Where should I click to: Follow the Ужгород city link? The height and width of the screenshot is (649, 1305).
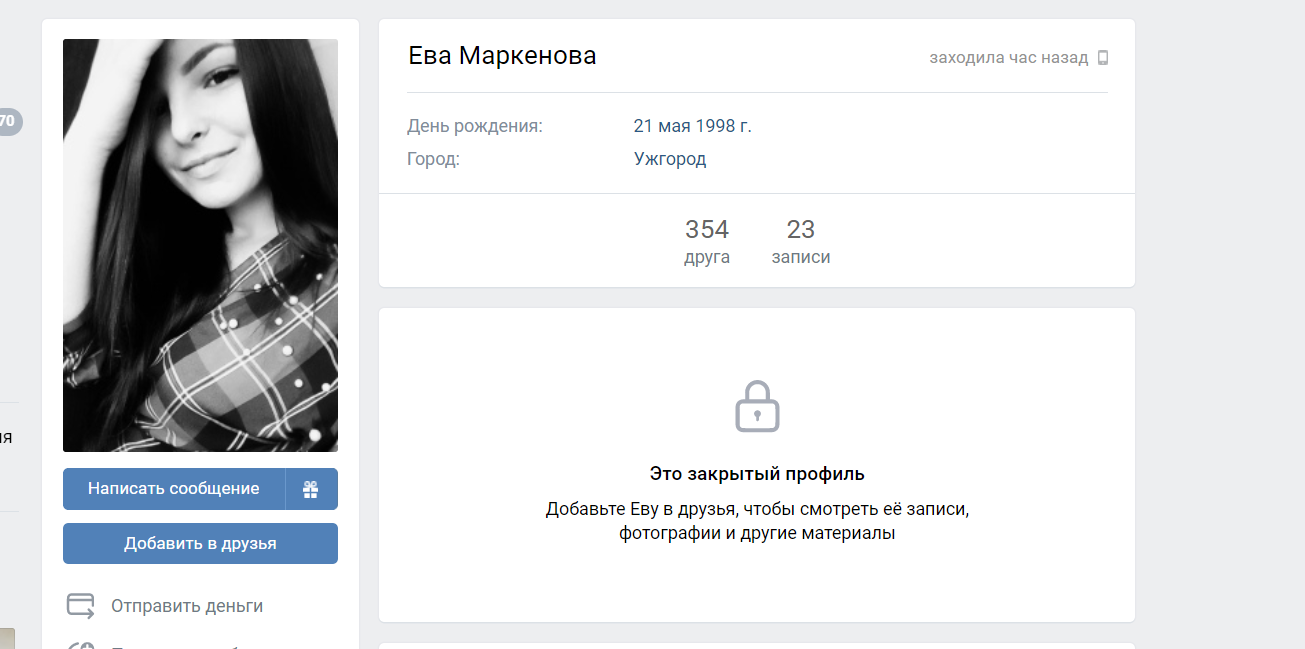[670, 159]
